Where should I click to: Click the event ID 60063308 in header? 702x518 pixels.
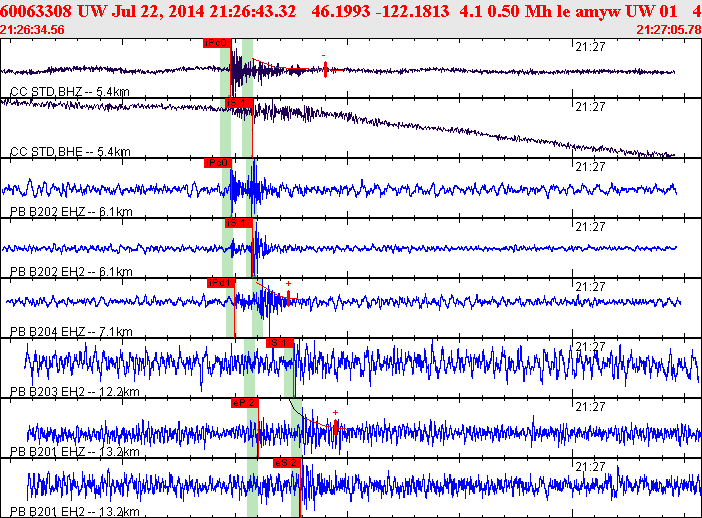click(35, 11)
